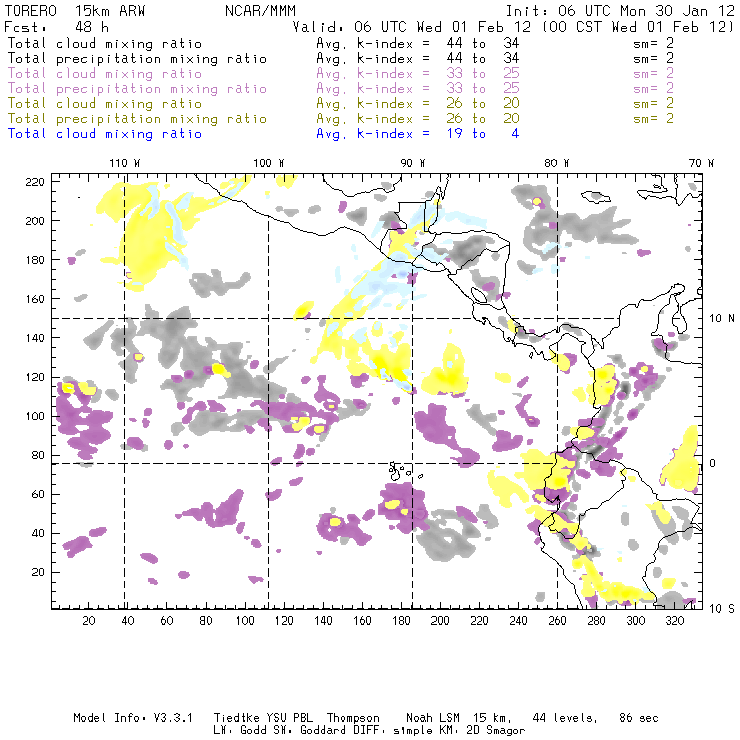Select the "40" tick on the vertical axis
This screenshot has height=740, width=740.
point(38,533)
